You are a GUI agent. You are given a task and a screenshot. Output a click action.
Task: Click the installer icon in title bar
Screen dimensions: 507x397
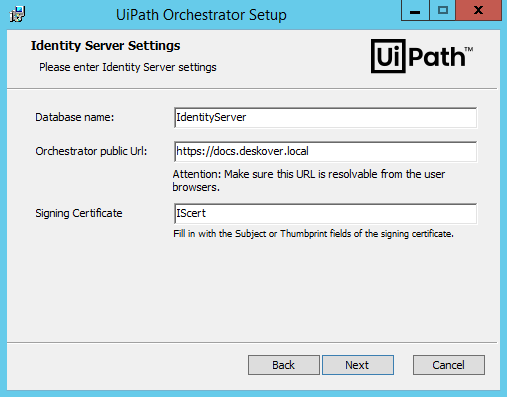pos(17,14)
